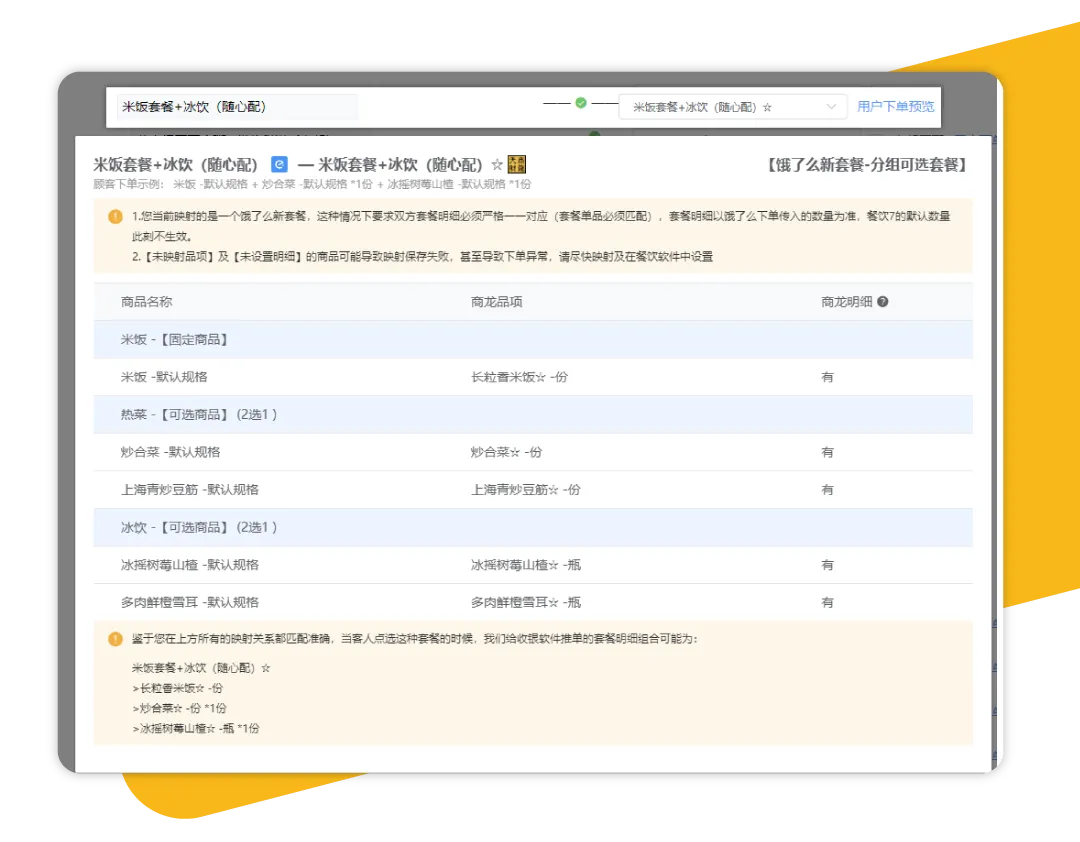Click the 米饭套餐+冰饮（随心配） input field

click(x=237, y=107)
